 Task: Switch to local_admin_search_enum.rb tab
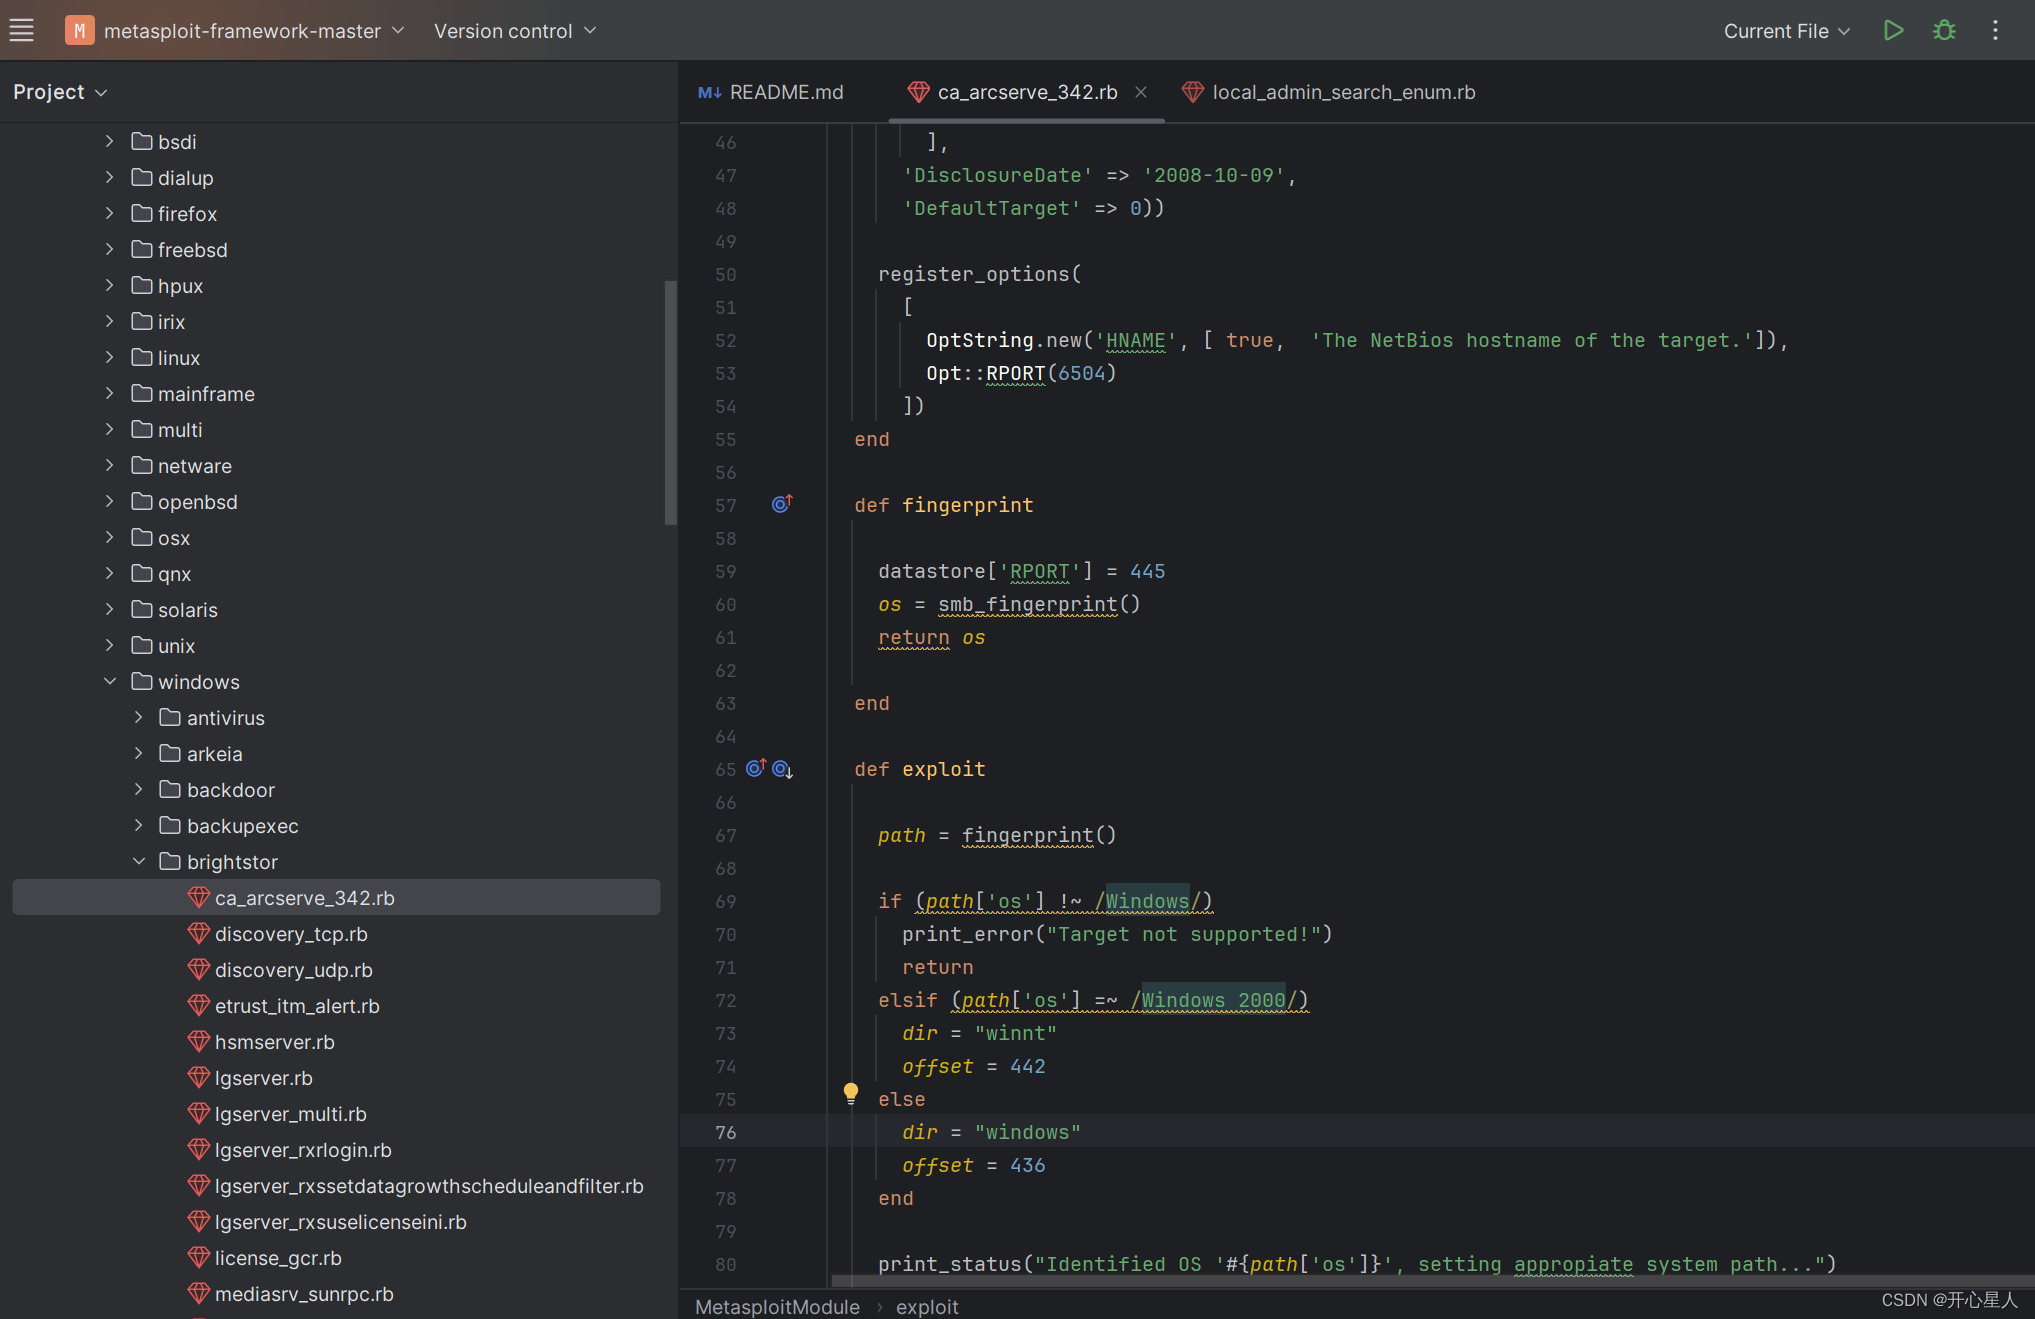point(1330,92)
